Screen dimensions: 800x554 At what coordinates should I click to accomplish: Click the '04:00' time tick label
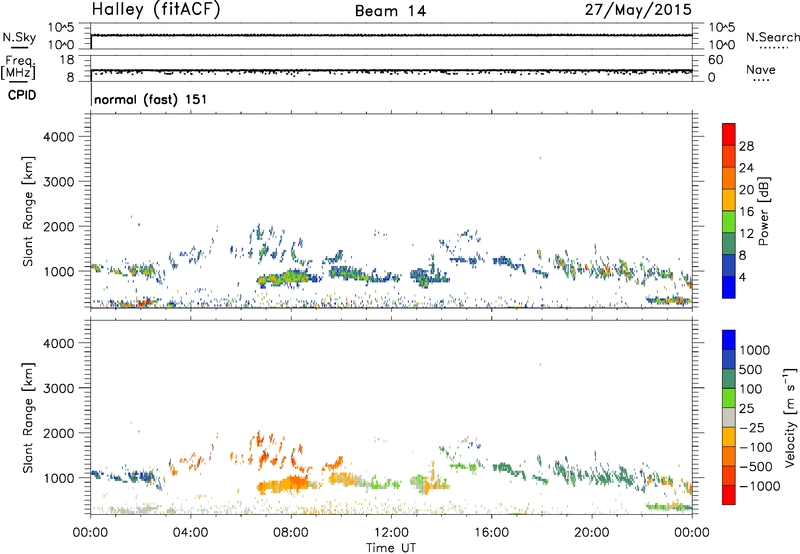(x=191, y=533)
